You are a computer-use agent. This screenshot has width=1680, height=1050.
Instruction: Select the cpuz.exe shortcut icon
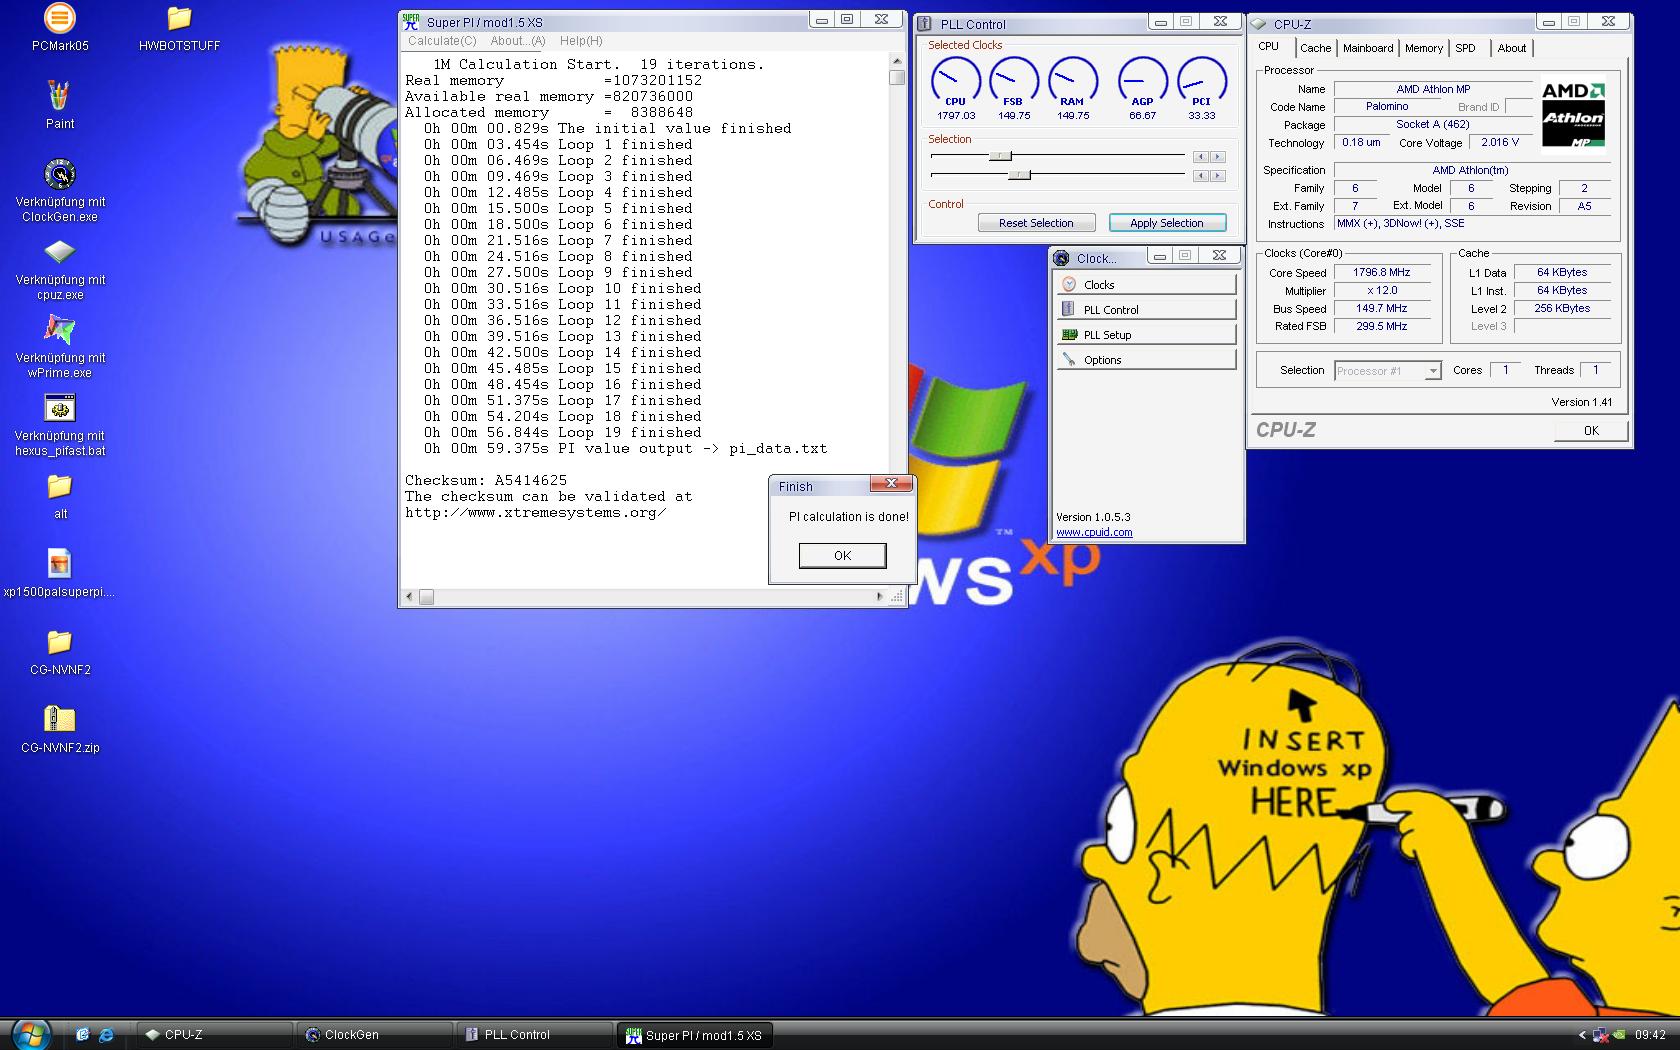[60, 252]
